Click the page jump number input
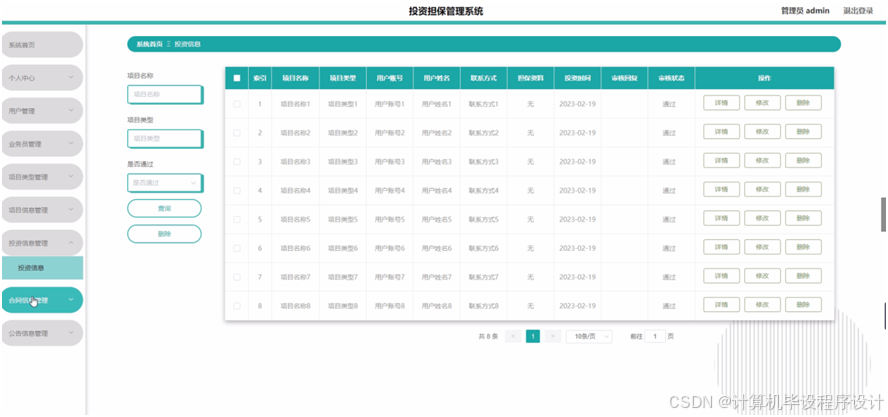 coord(655,337)
